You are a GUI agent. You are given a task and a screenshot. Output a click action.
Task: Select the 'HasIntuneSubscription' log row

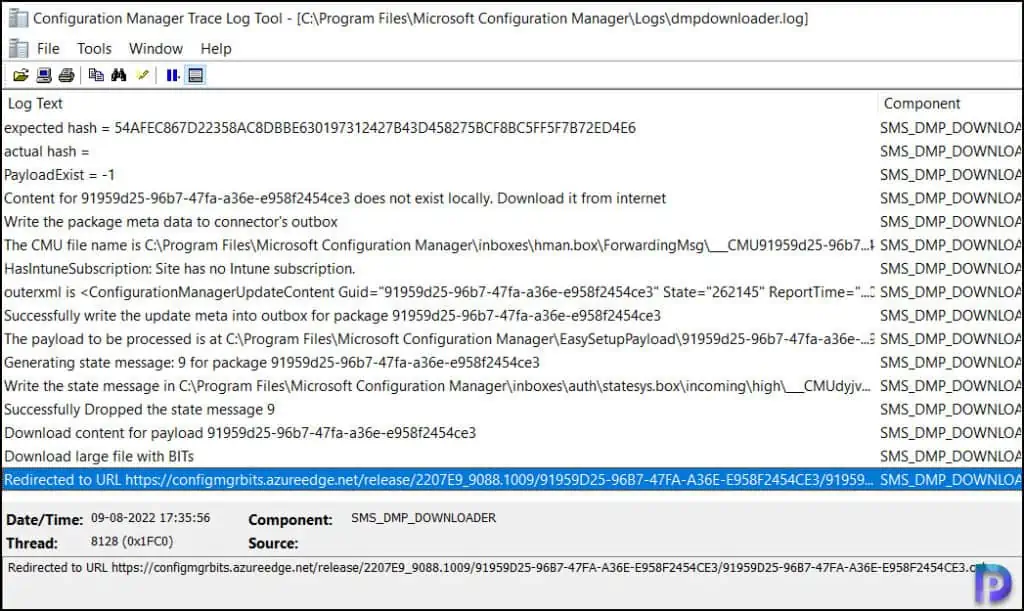[512, 269]
